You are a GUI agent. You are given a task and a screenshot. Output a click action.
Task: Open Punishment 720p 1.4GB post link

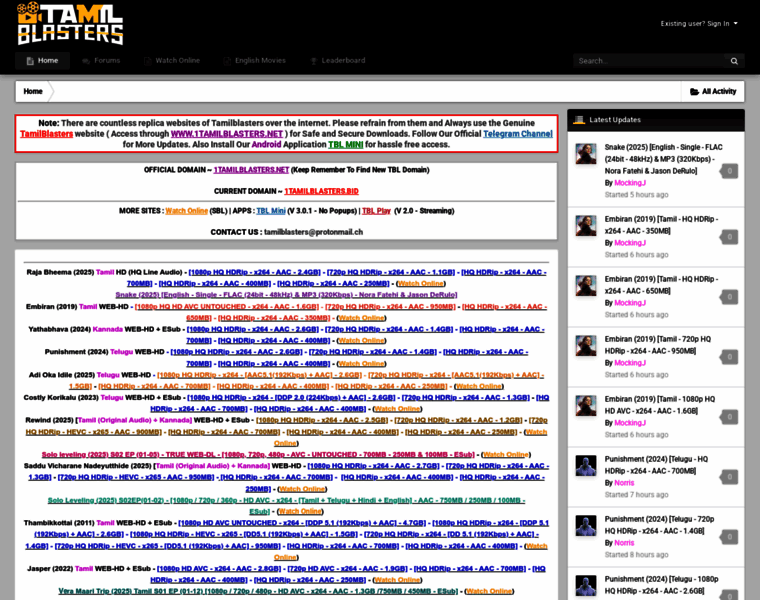[x=372, y=352]
